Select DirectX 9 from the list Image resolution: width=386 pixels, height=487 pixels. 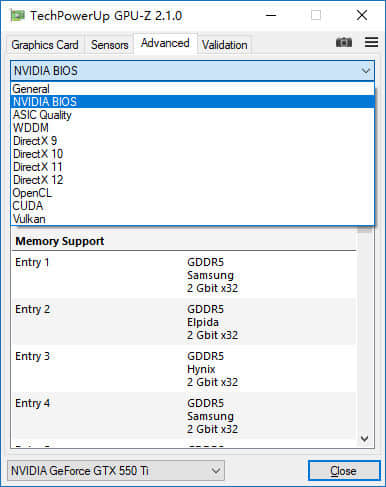[193, 141]
